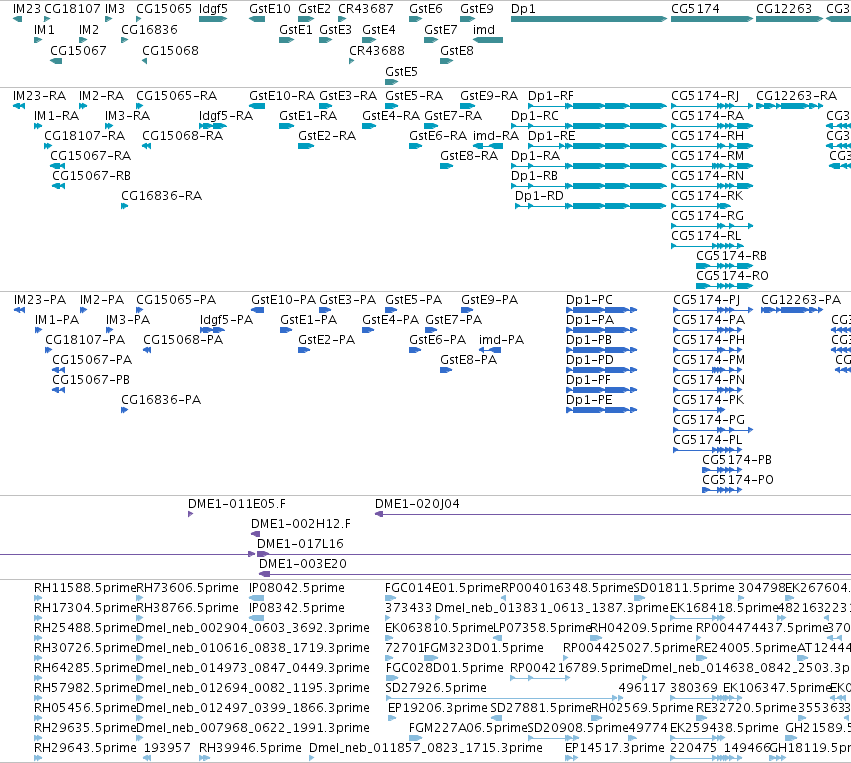Select the GstE10 gene arrow
Image resolution: width=851 pixels, height=763 pixels.
click(257, 19)
